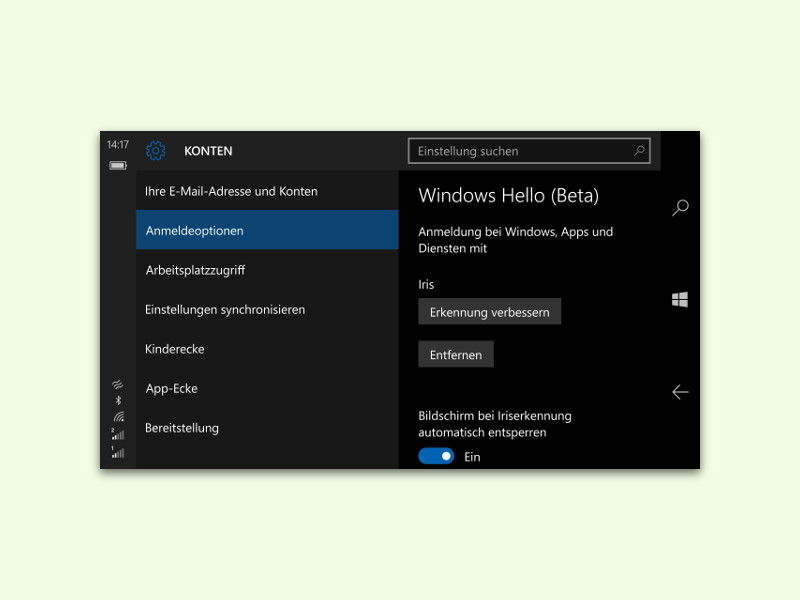Click the Windows Hello (Beta) heading

click(509, 195)
